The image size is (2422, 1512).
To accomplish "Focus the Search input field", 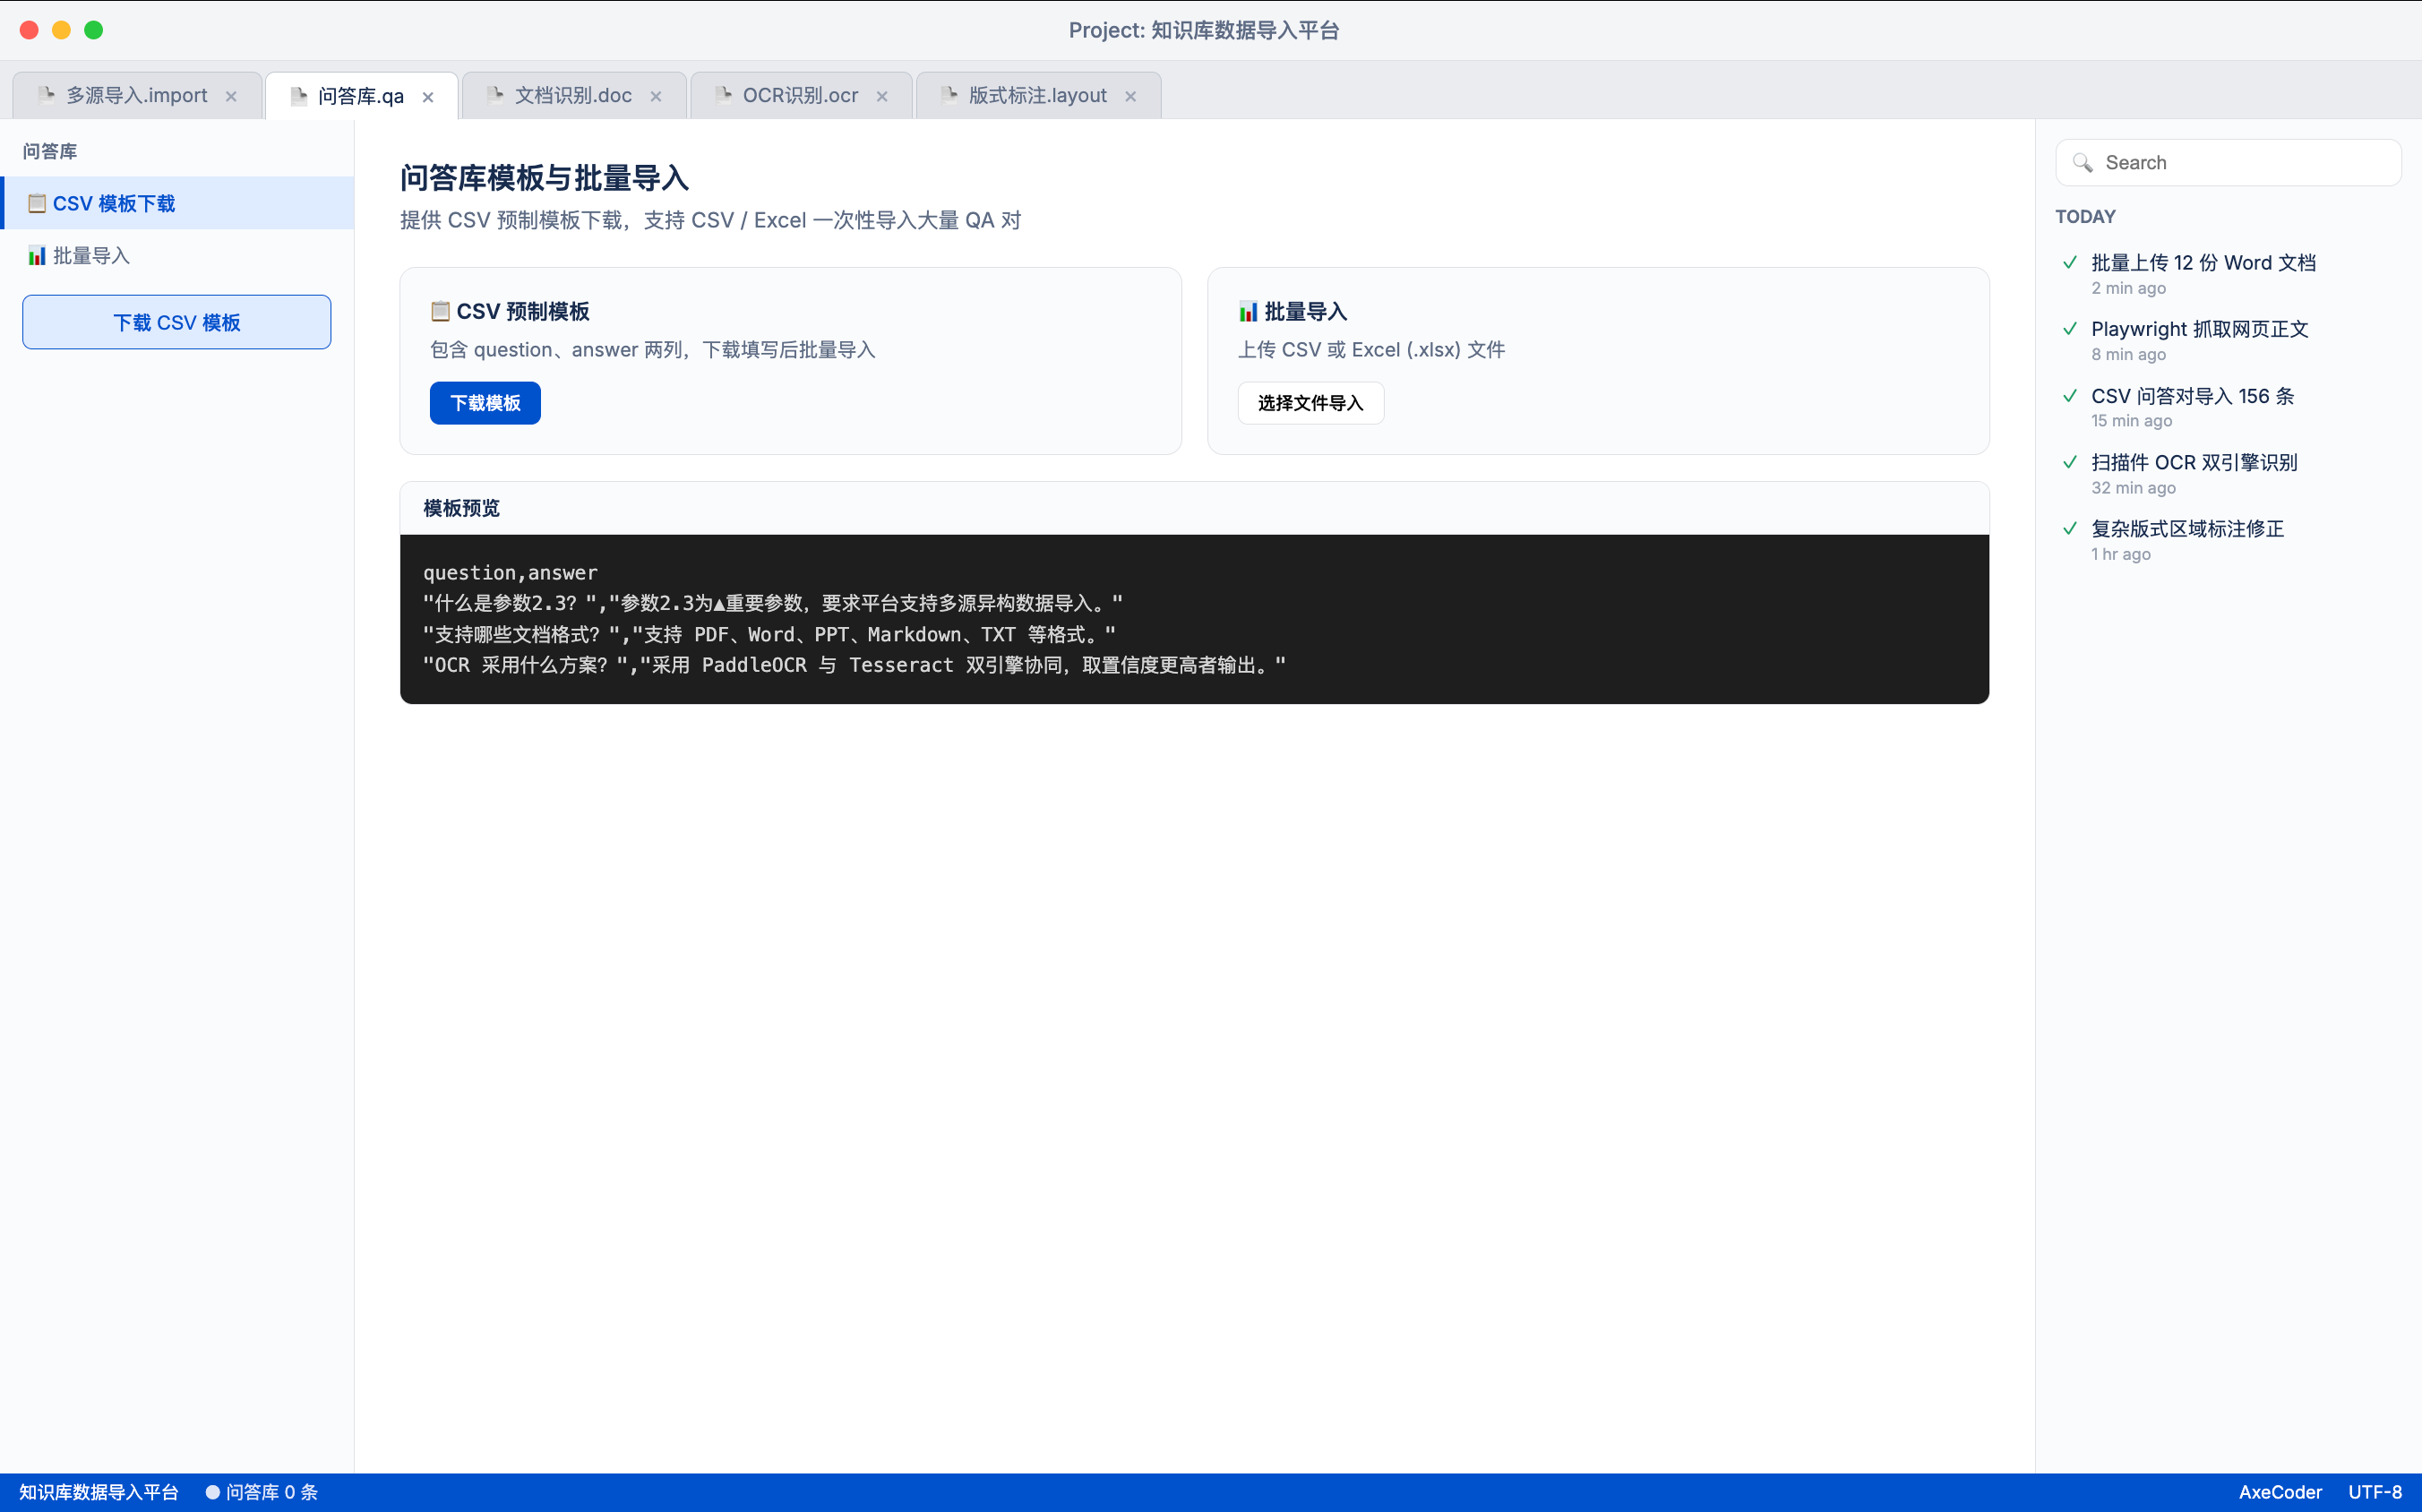I will click(2228, 162).
